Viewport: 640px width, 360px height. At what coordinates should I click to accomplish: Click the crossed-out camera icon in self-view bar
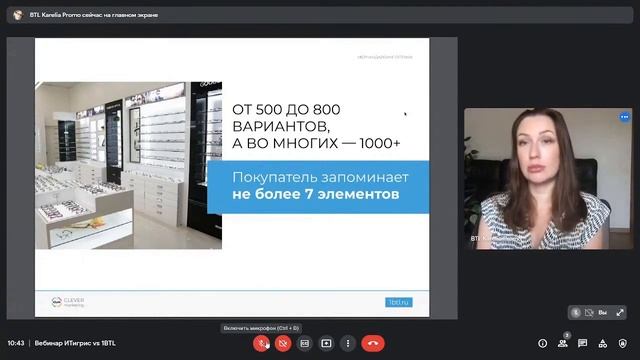point(589,313)
